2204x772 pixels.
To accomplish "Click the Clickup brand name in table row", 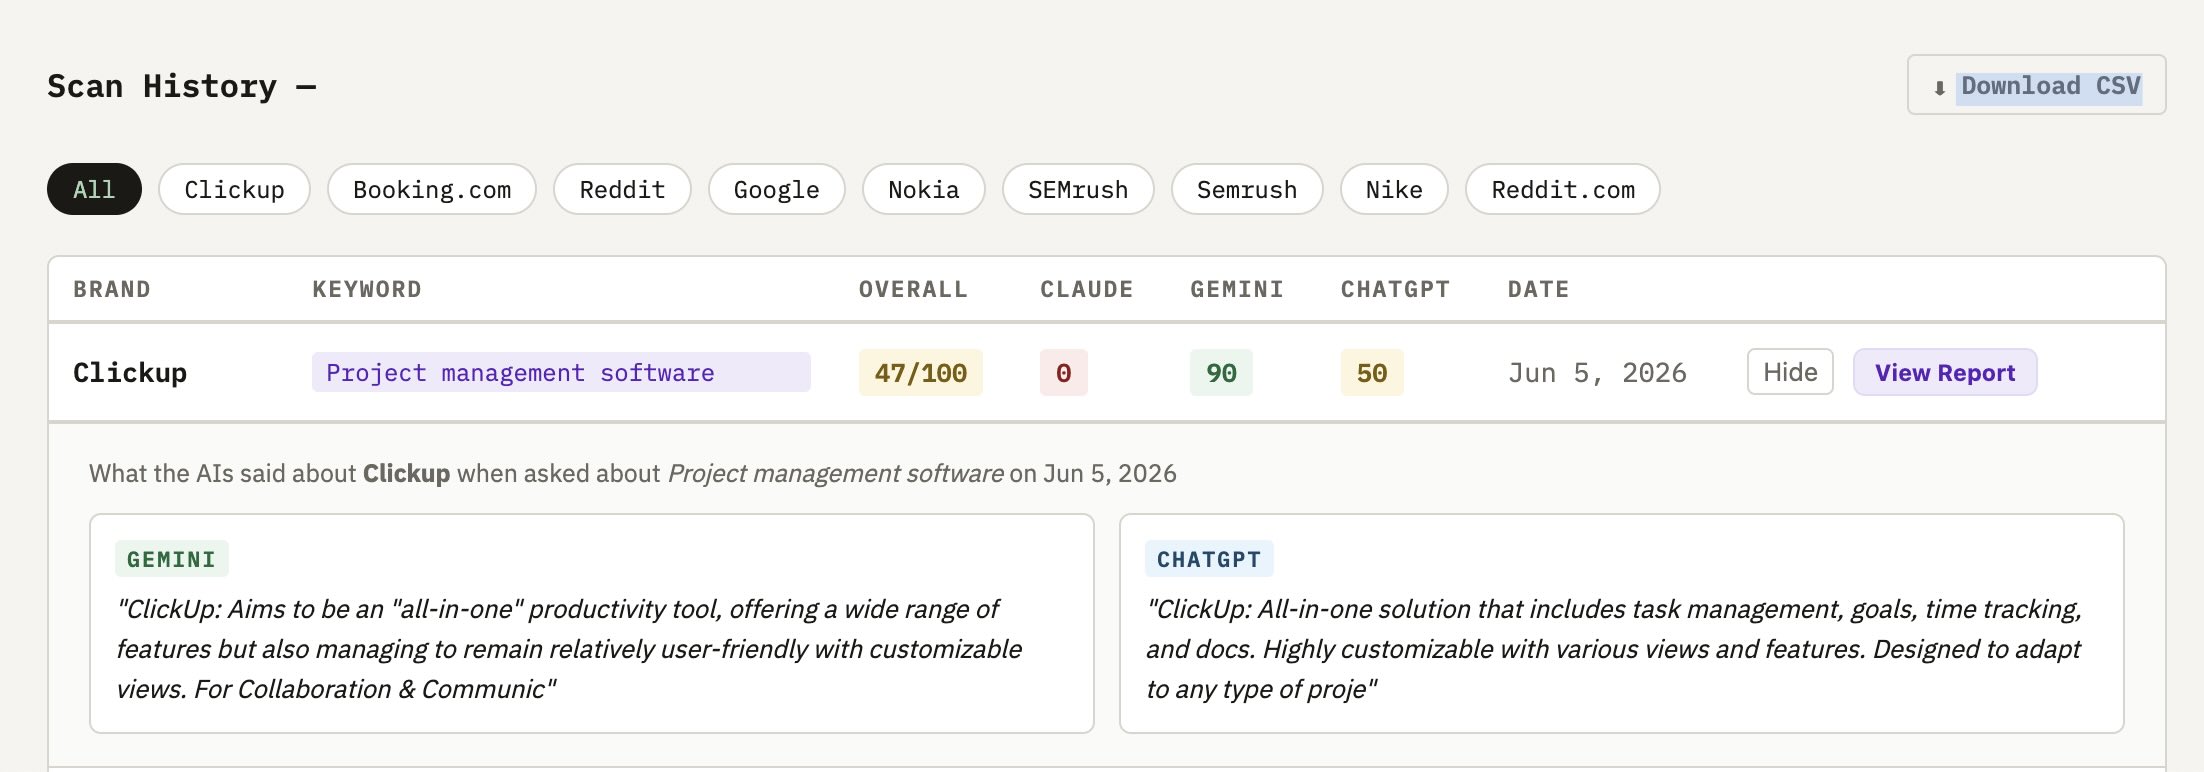I will [x=130, y=373].
